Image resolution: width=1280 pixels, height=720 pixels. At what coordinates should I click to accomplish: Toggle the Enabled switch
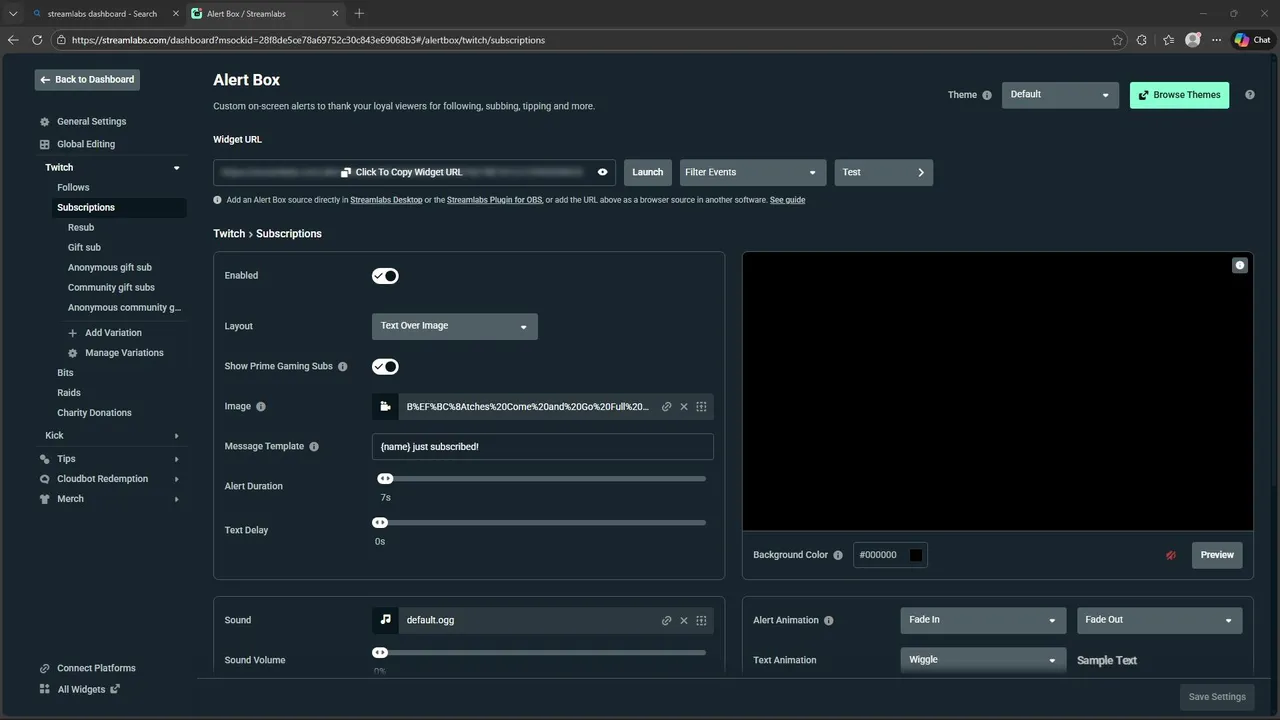pos(385,276)
